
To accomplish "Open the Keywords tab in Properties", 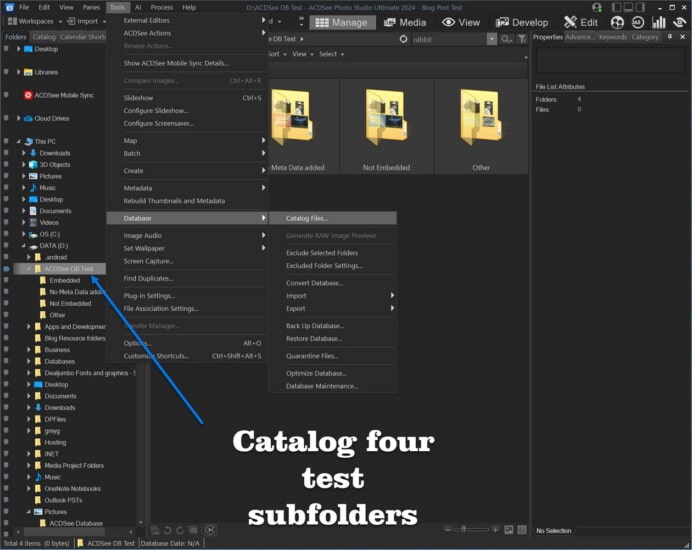I will [x=613, y=37].
